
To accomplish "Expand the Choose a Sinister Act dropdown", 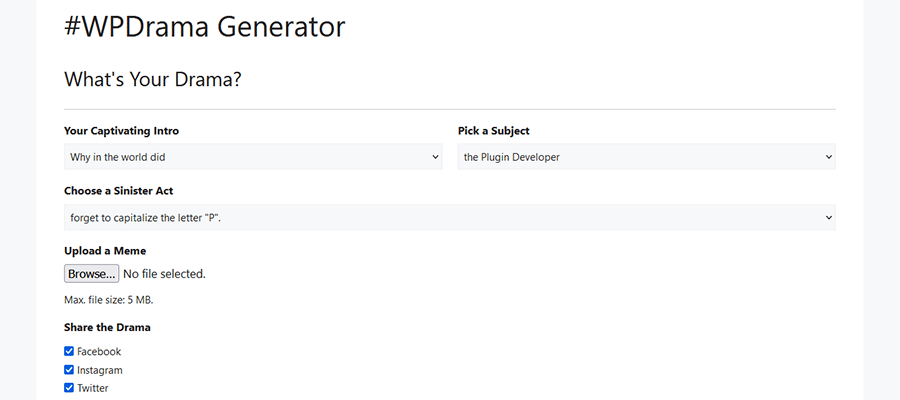I will [x=449, y=217].
